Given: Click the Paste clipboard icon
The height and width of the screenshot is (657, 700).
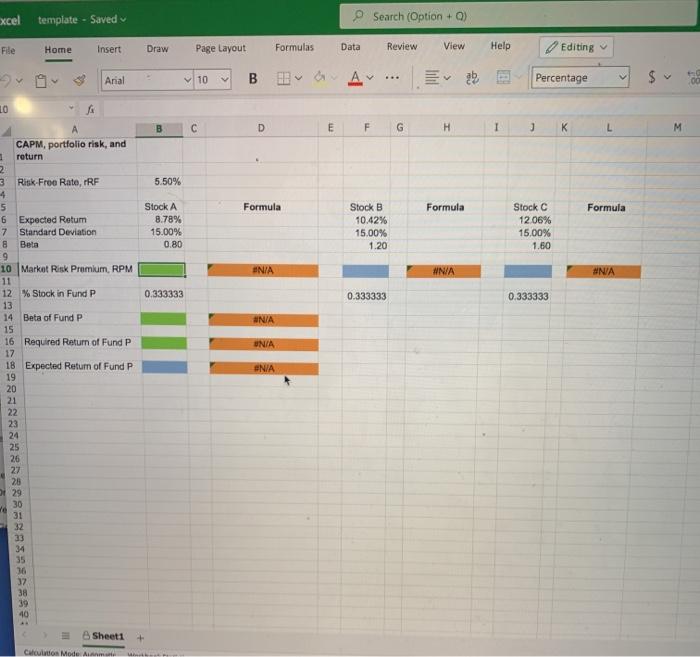Looking at the screenshot, I should pos(41,81).
